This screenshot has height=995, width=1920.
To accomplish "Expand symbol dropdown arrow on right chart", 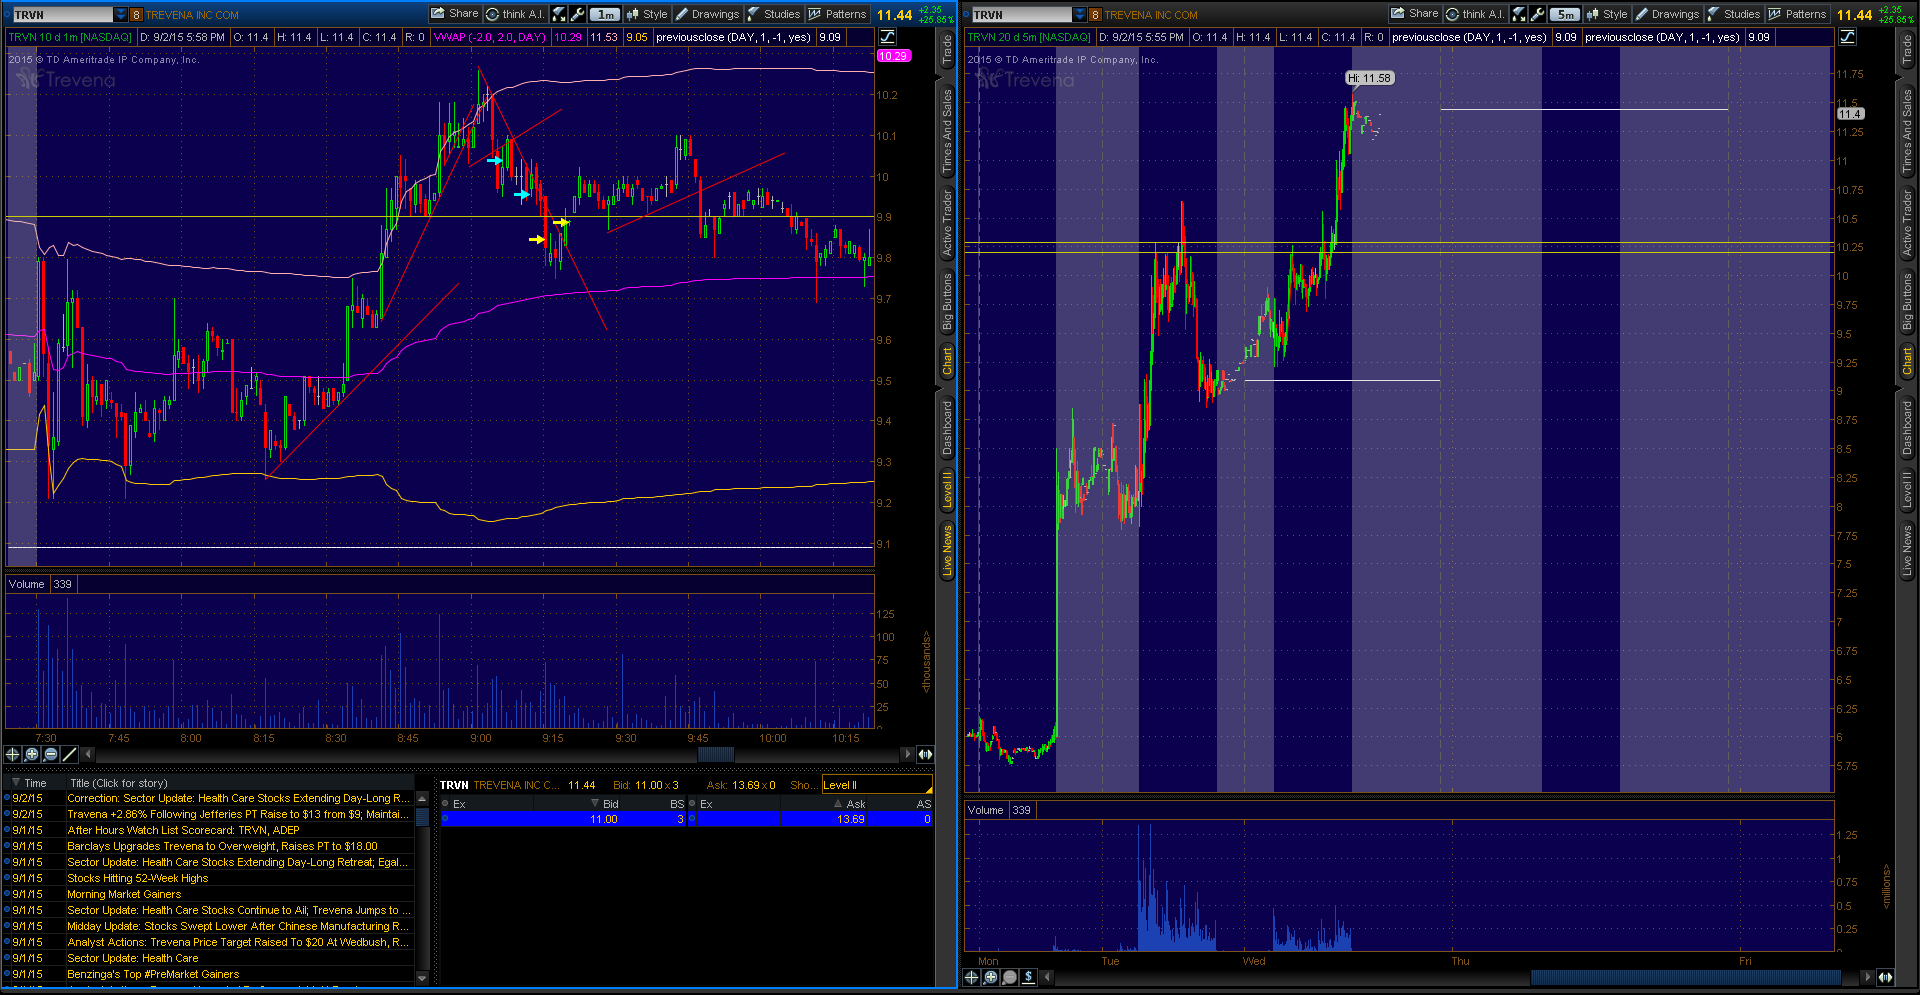I will coord(1080,15).
